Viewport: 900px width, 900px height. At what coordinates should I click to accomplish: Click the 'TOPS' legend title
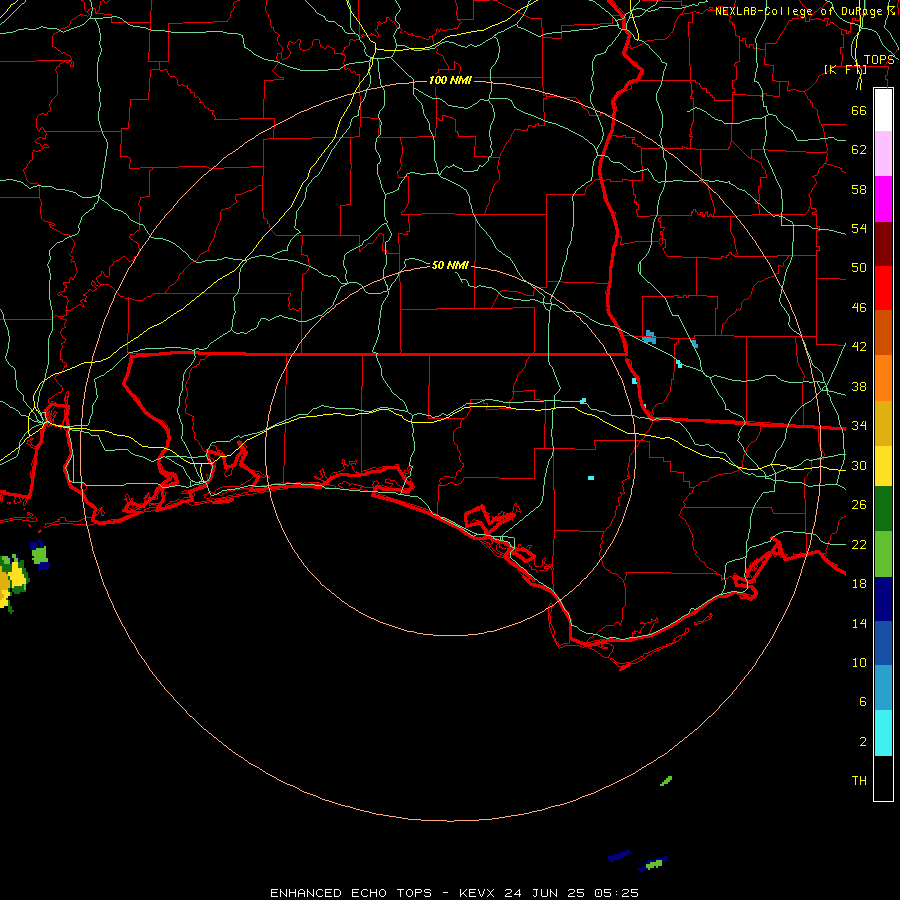pos(879,60)
